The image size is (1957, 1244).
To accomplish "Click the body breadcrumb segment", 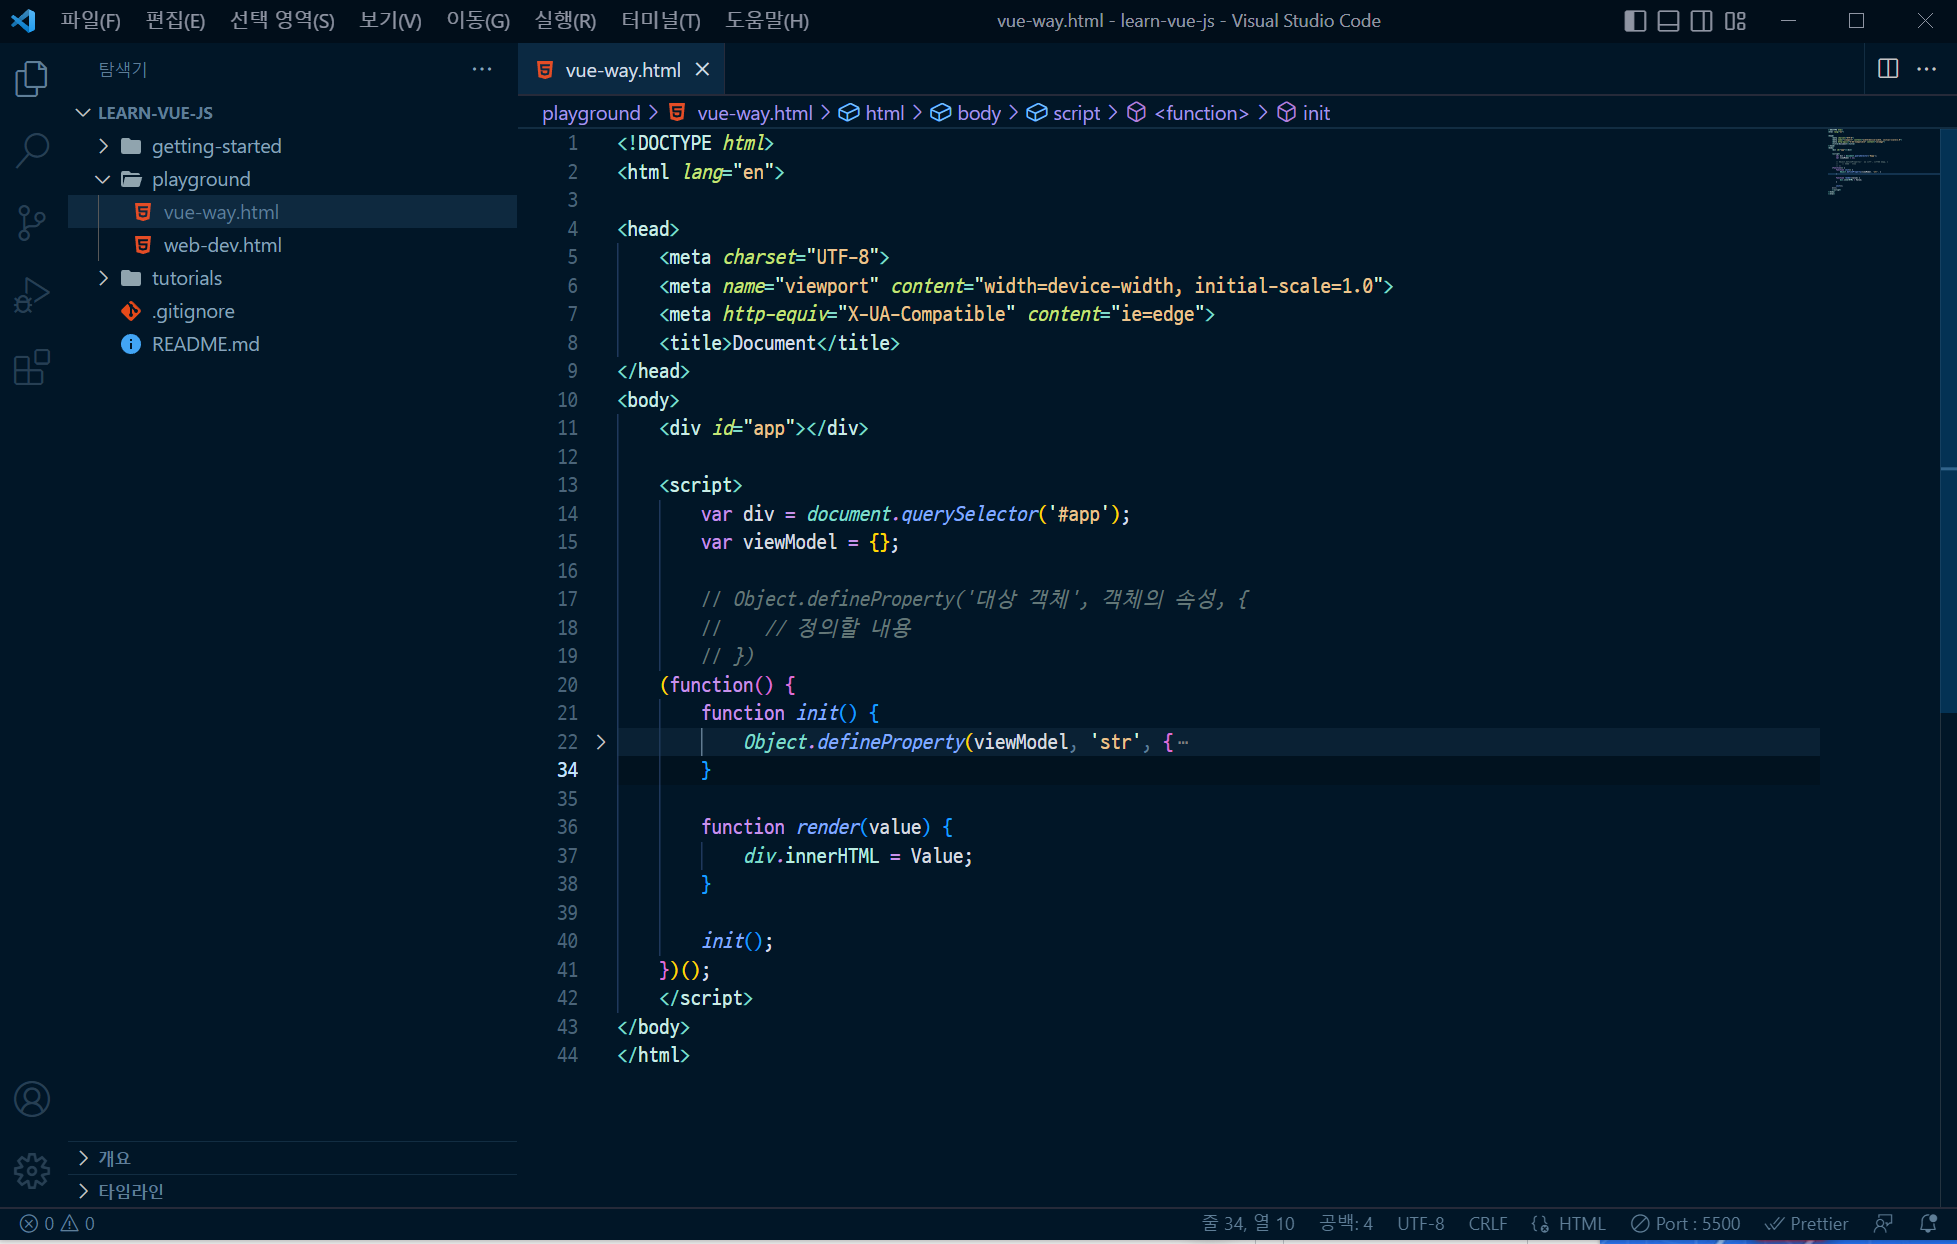I will [966, 113].
